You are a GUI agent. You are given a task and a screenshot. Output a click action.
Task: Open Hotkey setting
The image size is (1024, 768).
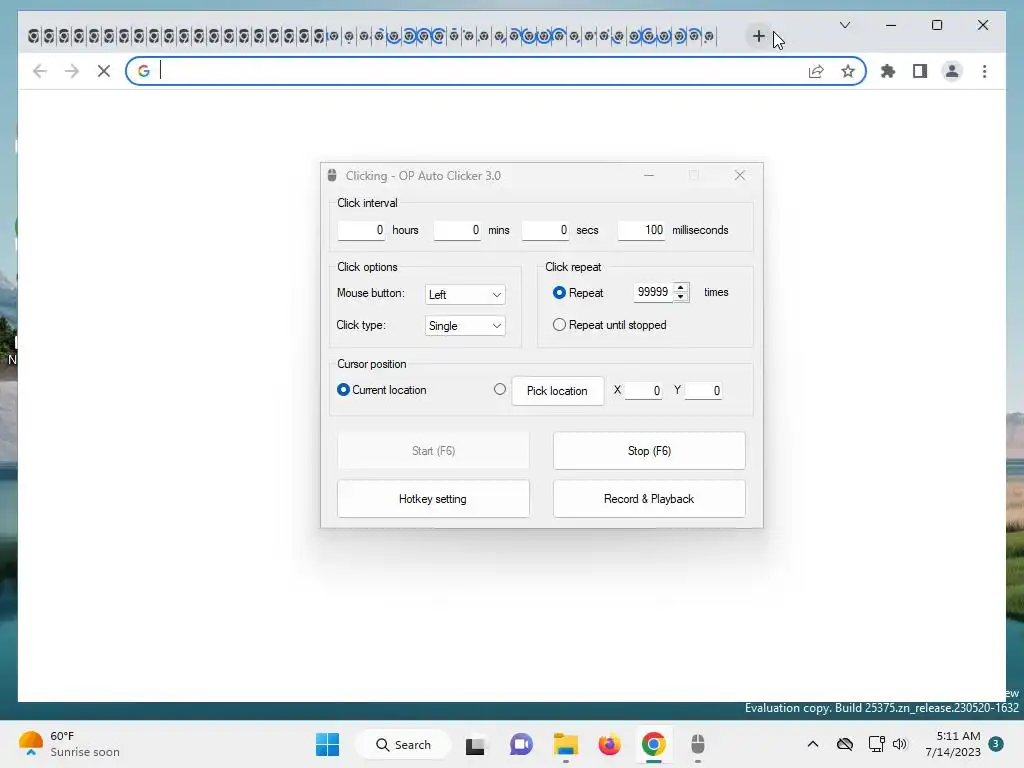tap(433, 499)
